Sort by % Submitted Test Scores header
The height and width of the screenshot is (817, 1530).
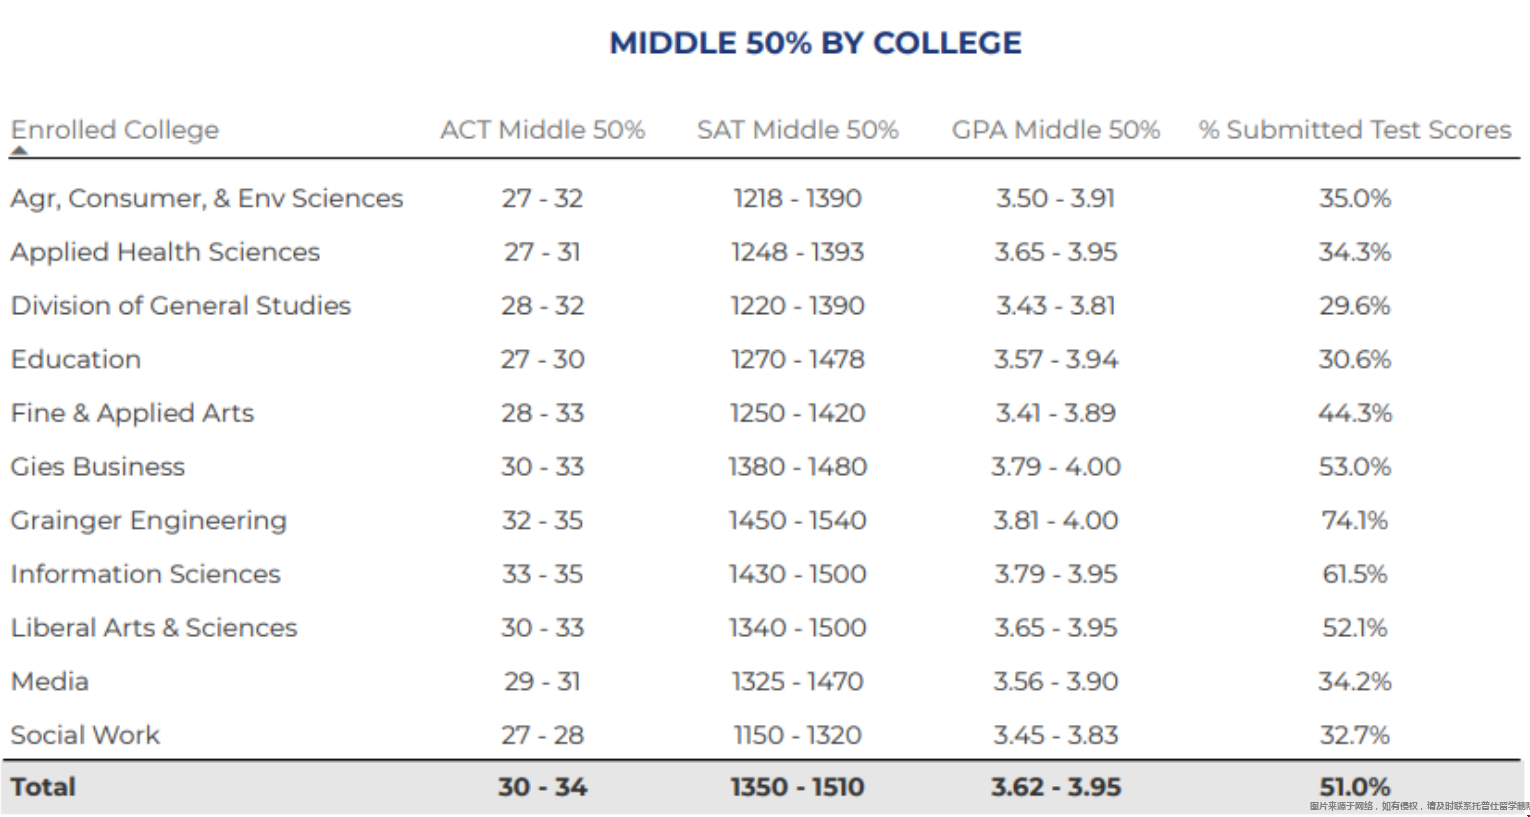[1354, 130]
